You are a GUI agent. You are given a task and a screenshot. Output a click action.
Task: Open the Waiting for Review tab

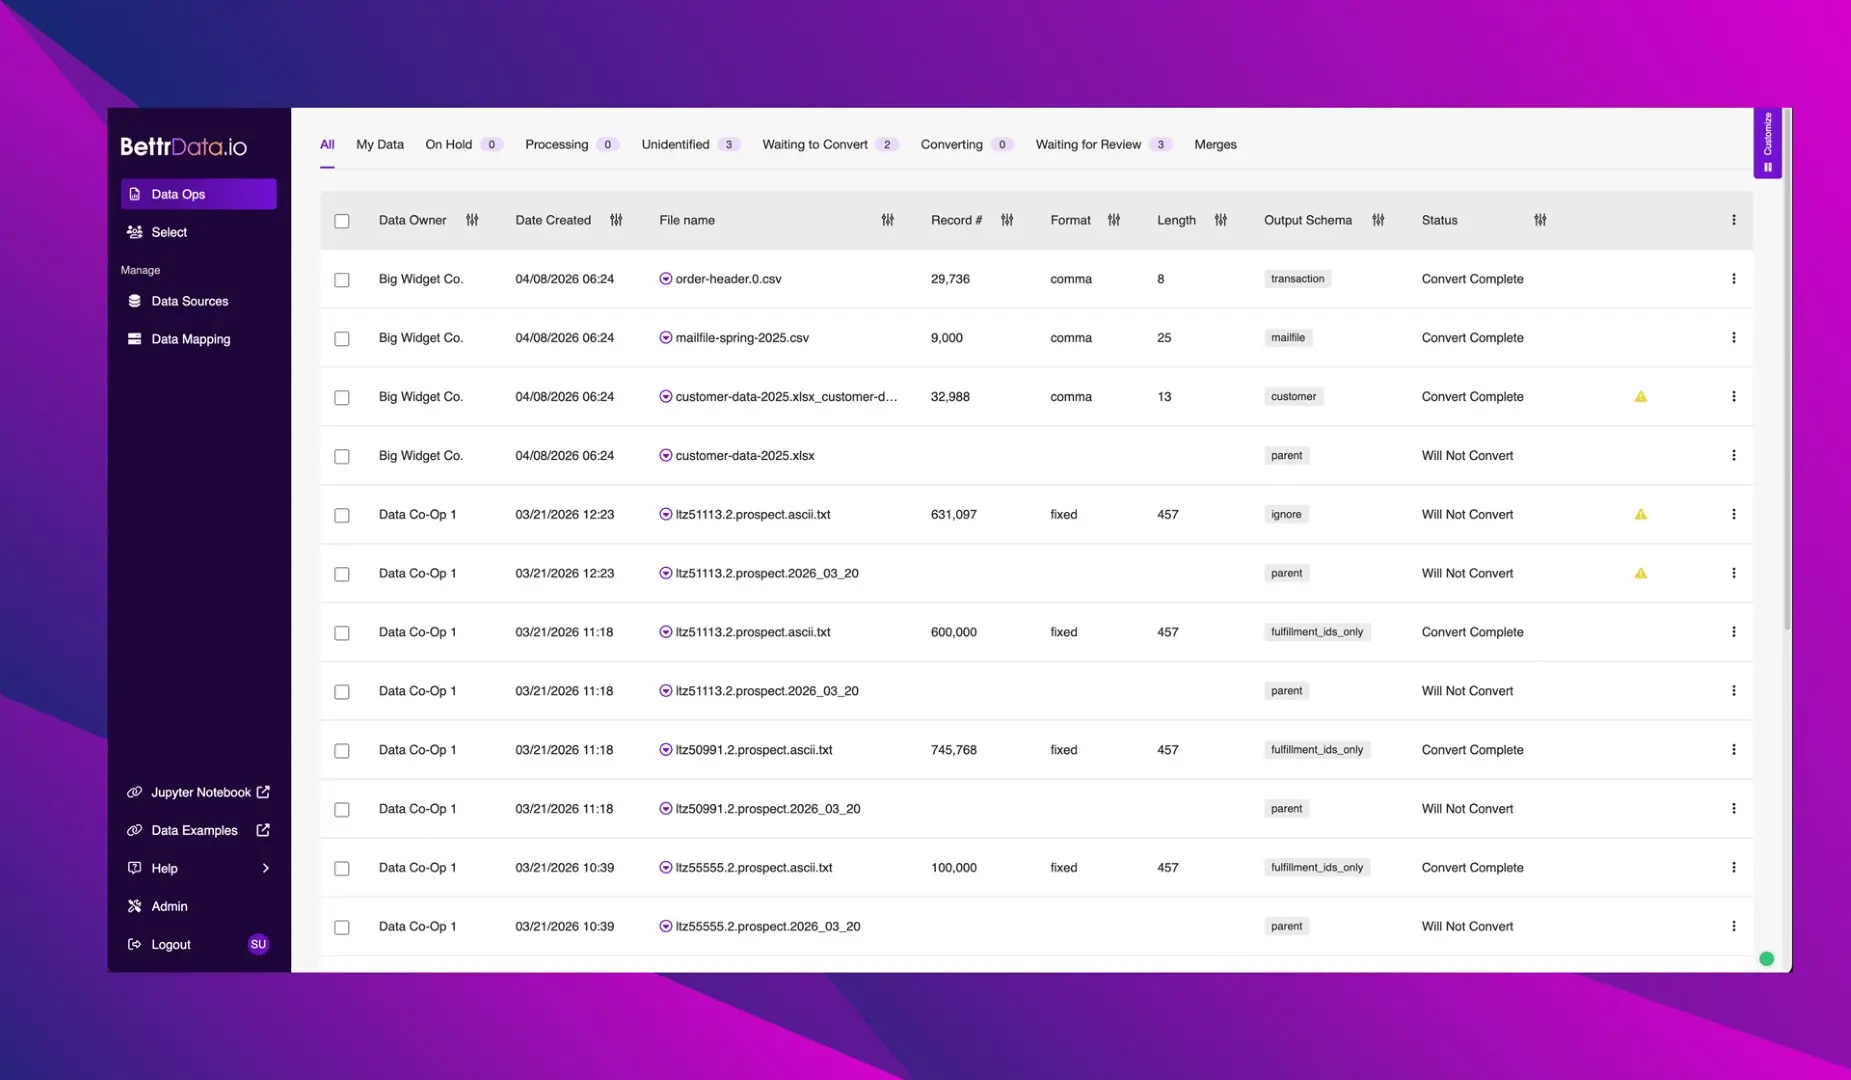click(1087, 144)
